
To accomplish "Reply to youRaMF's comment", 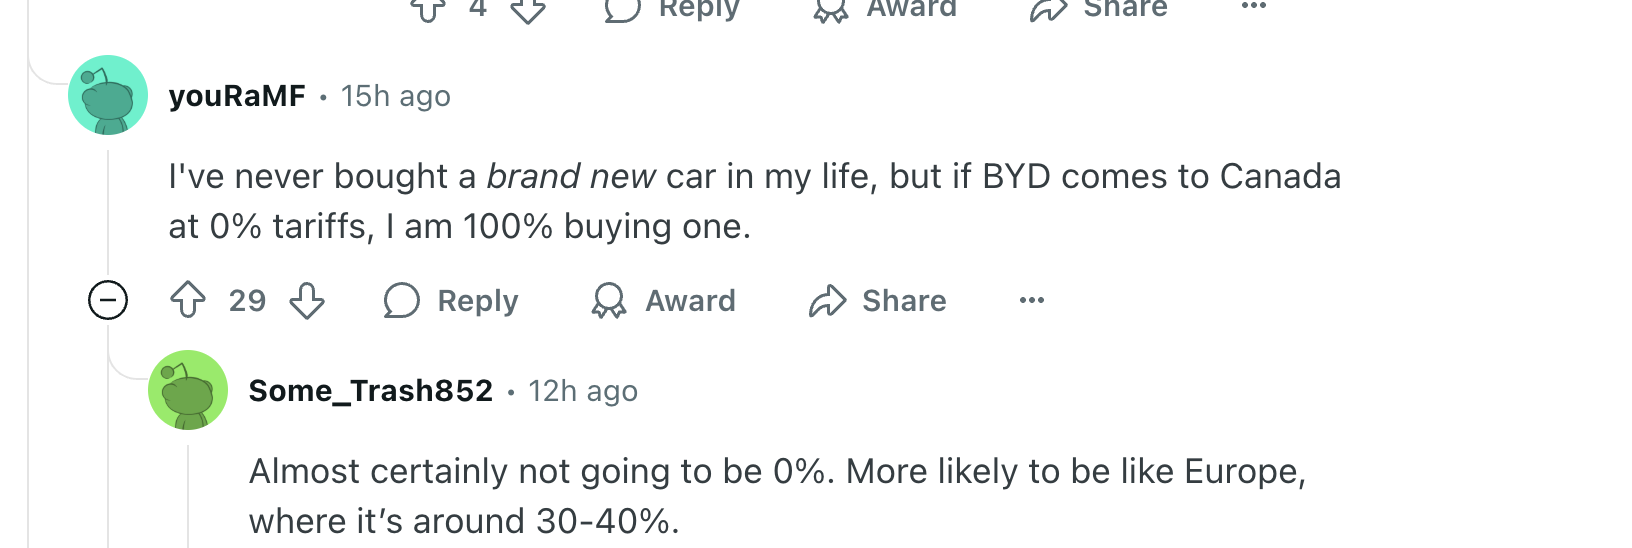I will 451,300.
